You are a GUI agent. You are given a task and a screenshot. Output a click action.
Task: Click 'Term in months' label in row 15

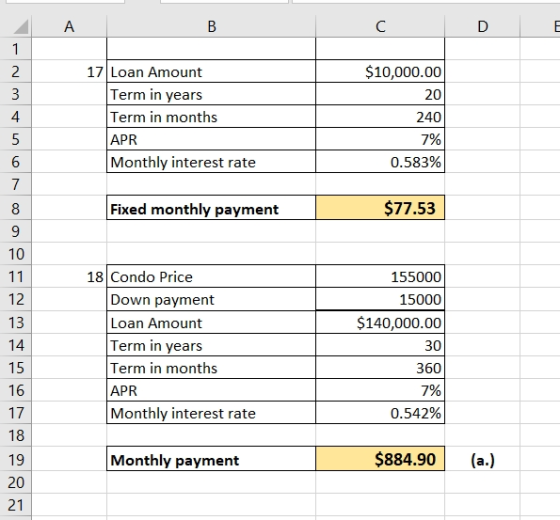164,368
